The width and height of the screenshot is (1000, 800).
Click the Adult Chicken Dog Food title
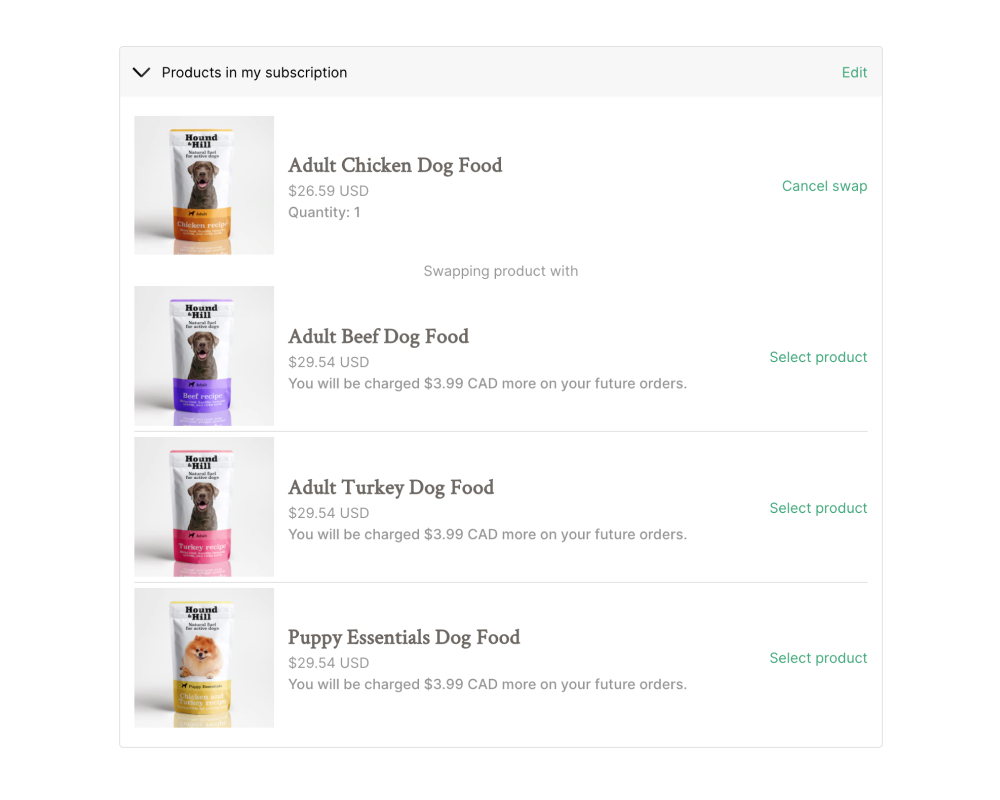click(x=395, y=165)
